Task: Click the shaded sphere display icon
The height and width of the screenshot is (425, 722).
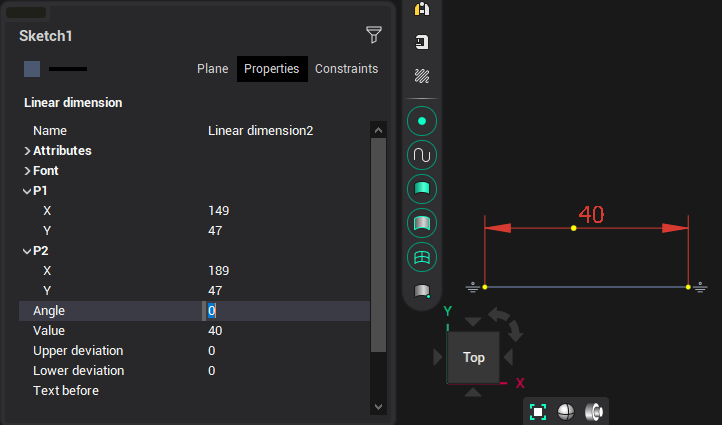Action: point(565,411)
